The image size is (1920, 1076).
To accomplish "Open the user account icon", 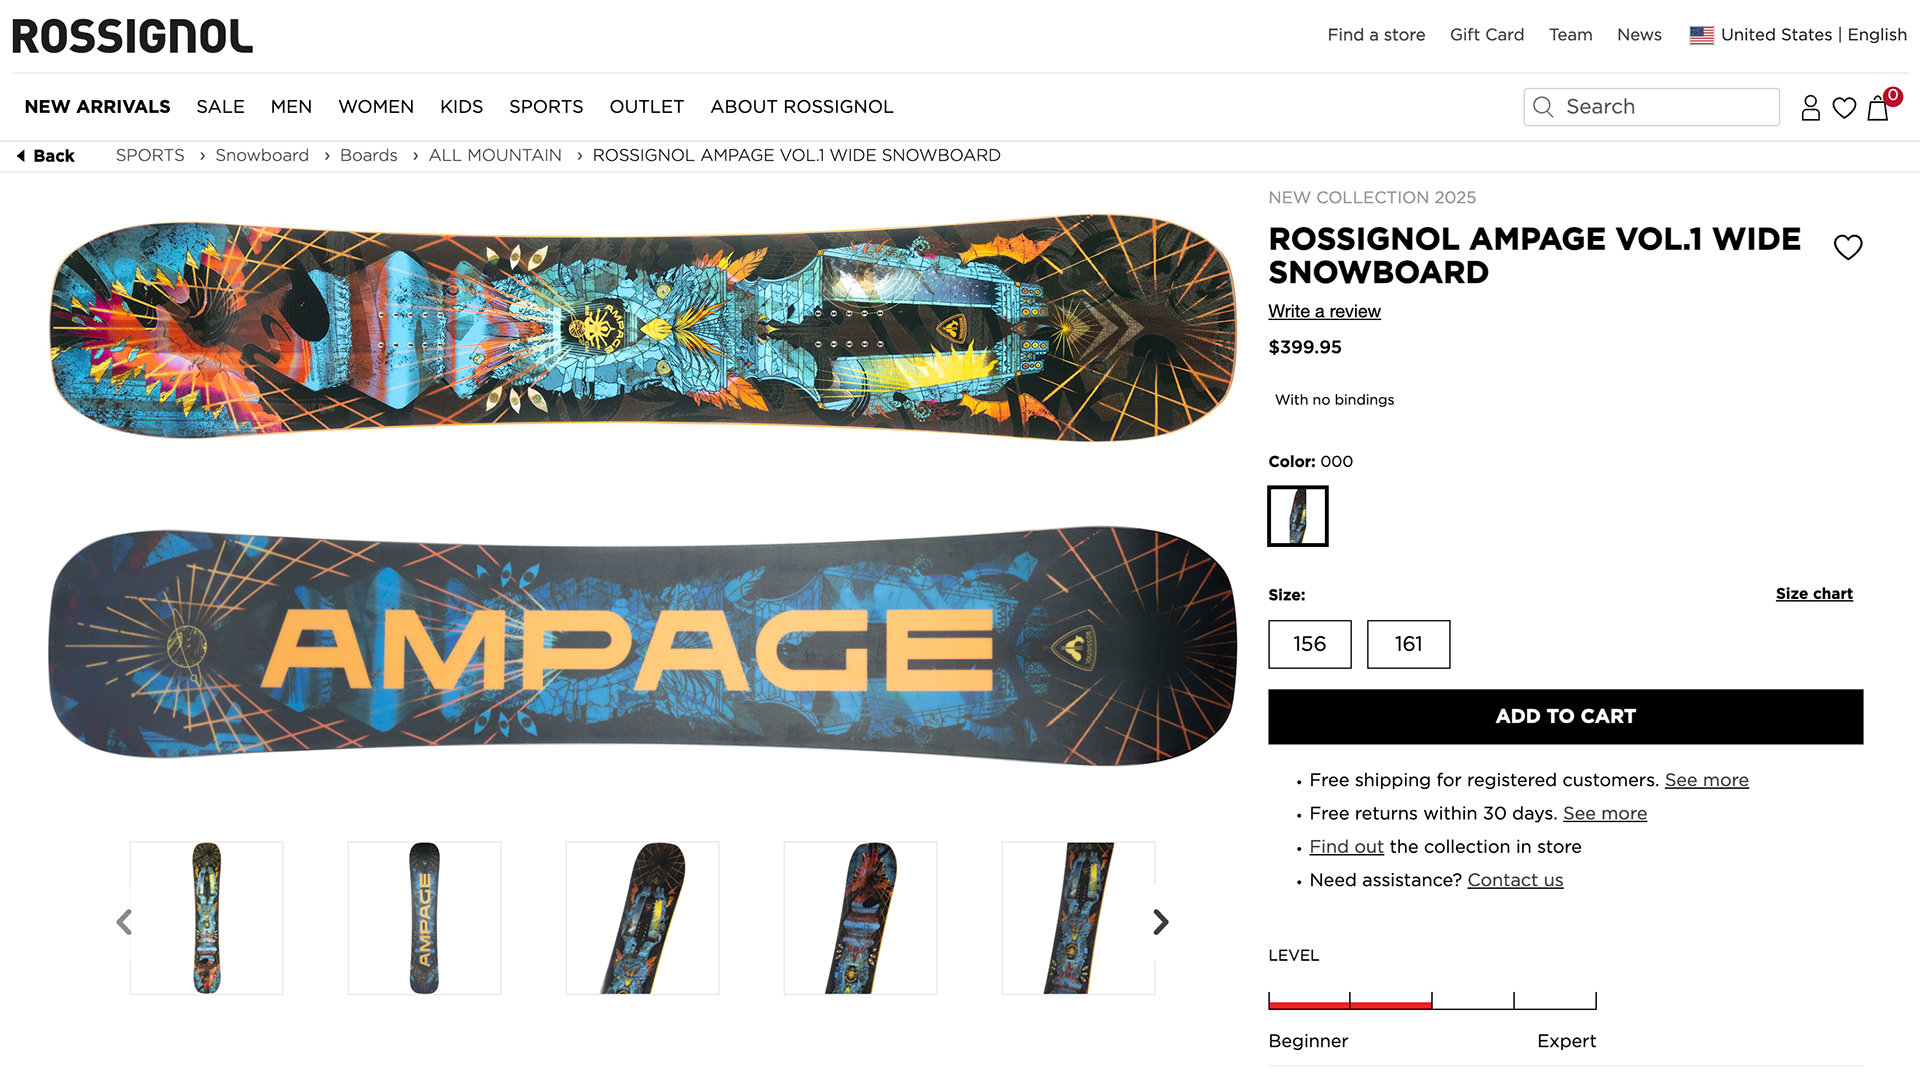I will 1810,108.
